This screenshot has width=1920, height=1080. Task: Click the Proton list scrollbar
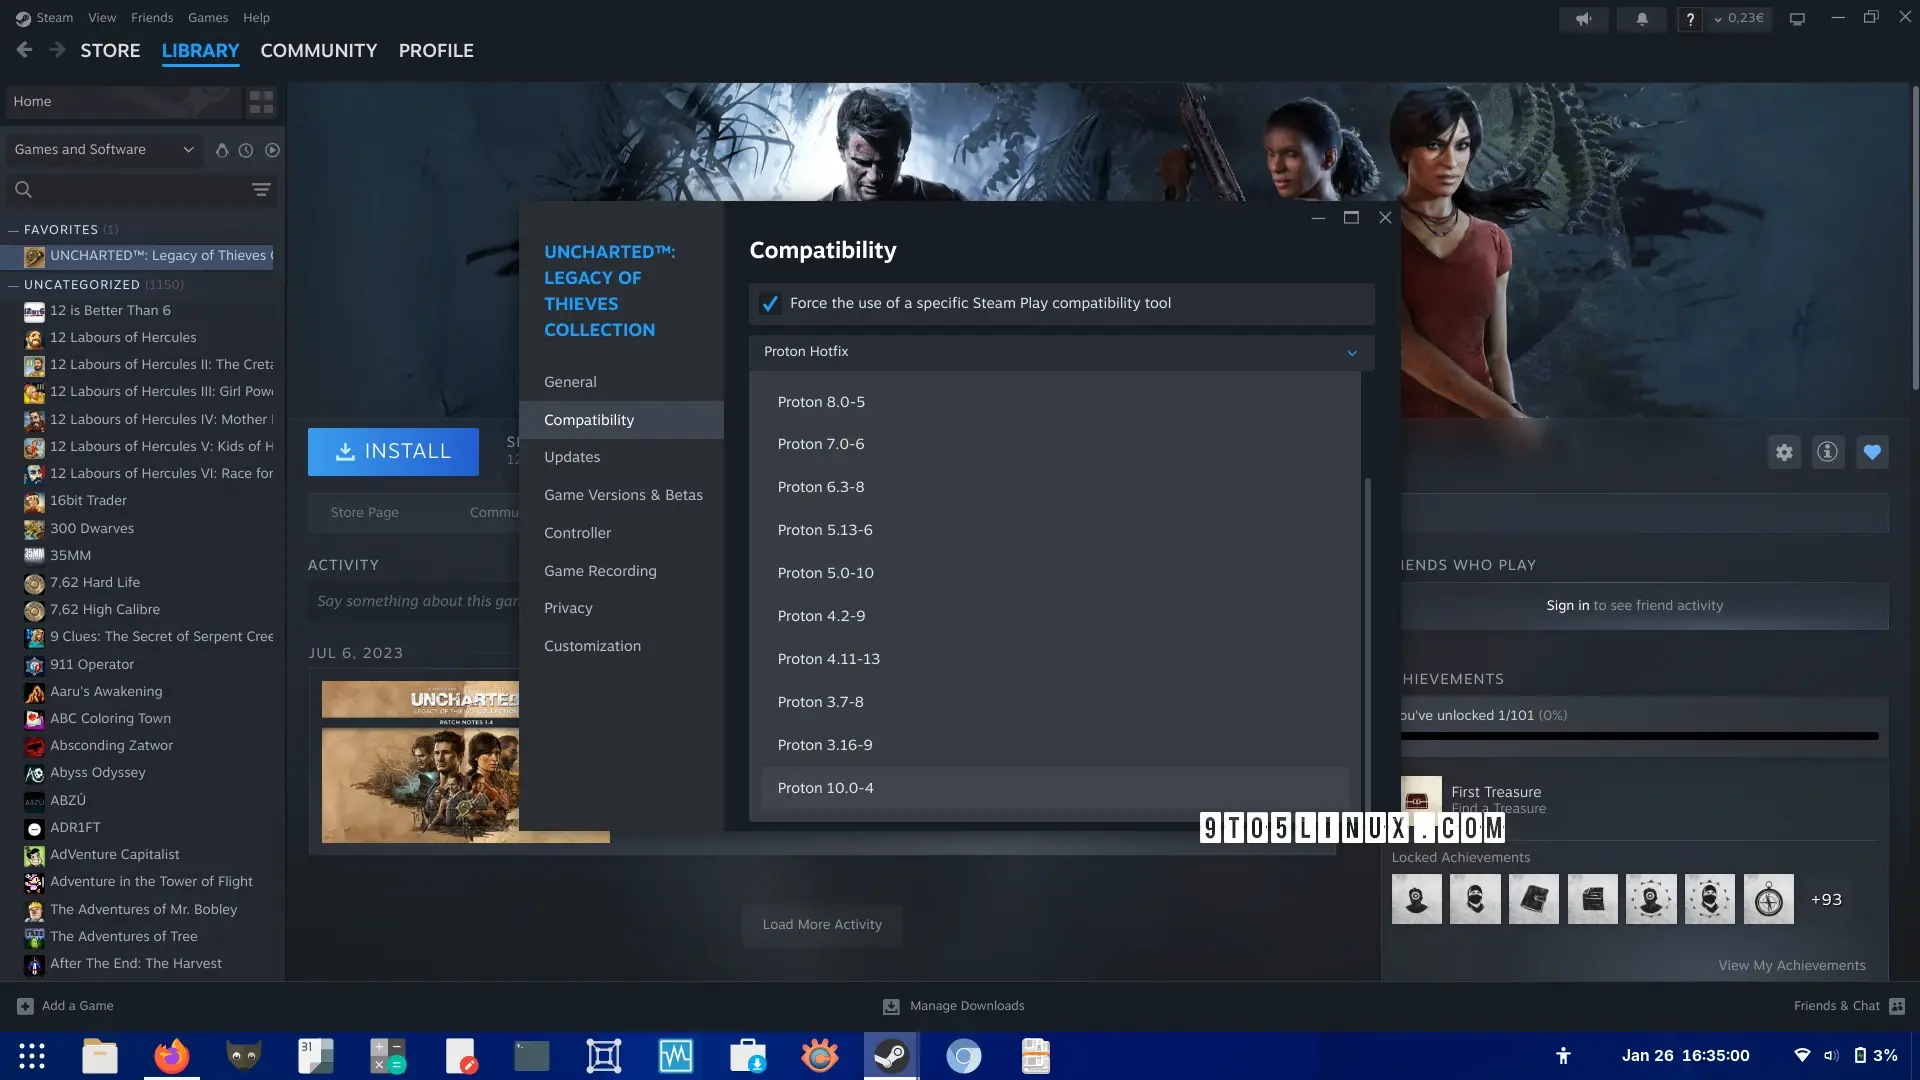tap(1367, 640)
